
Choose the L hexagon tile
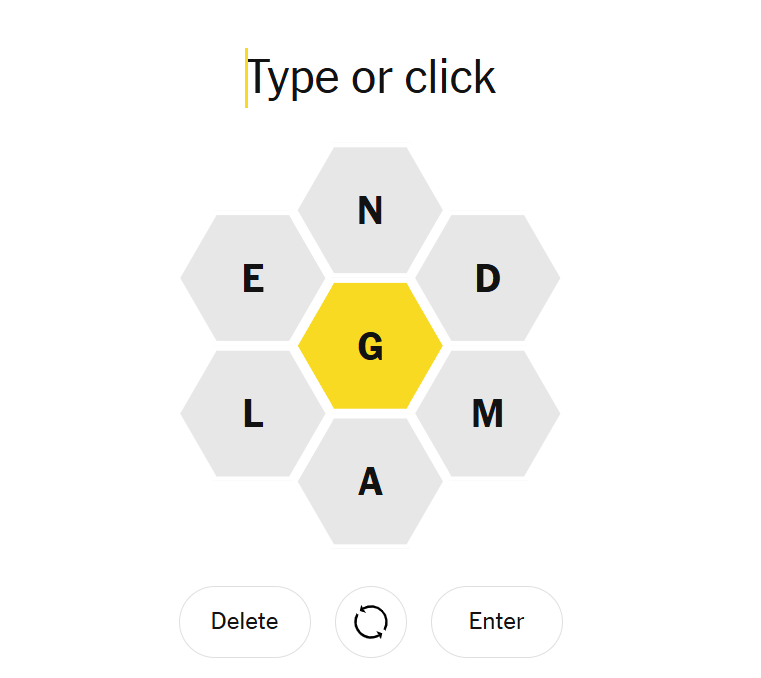pyautogui.click(x=253, y=413)
